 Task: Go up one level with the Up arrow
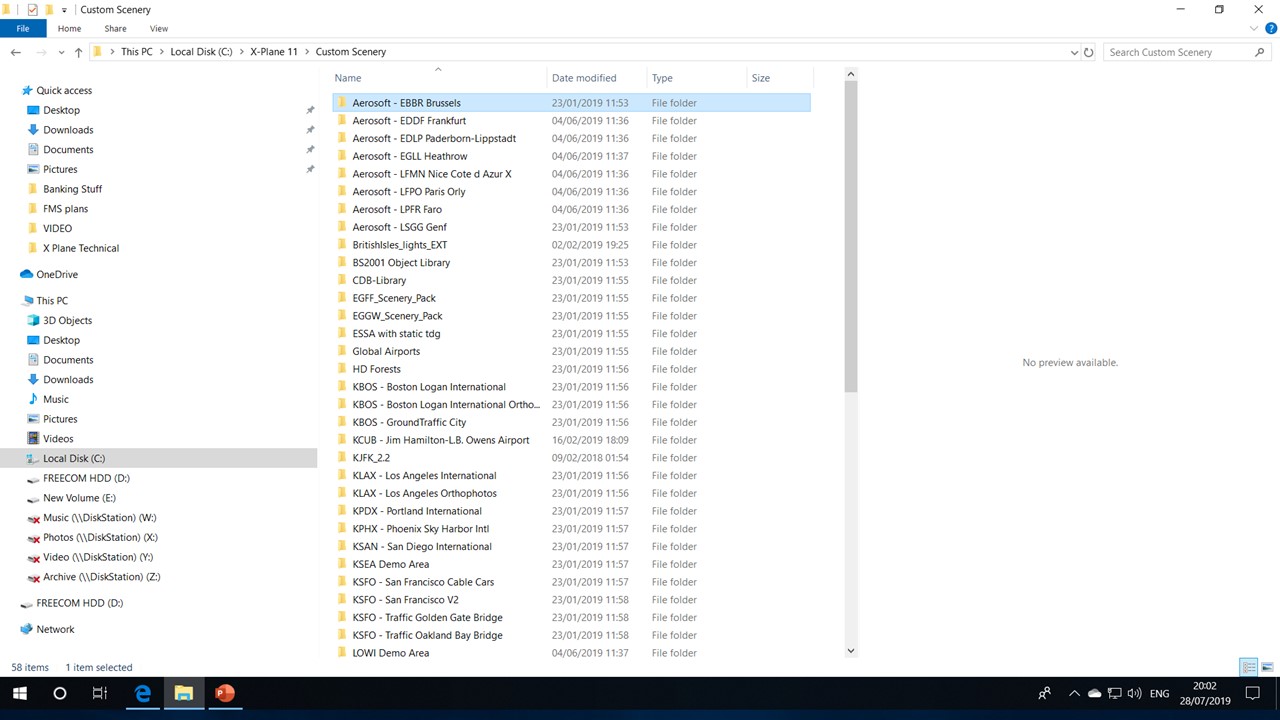(x=78, y=52)
